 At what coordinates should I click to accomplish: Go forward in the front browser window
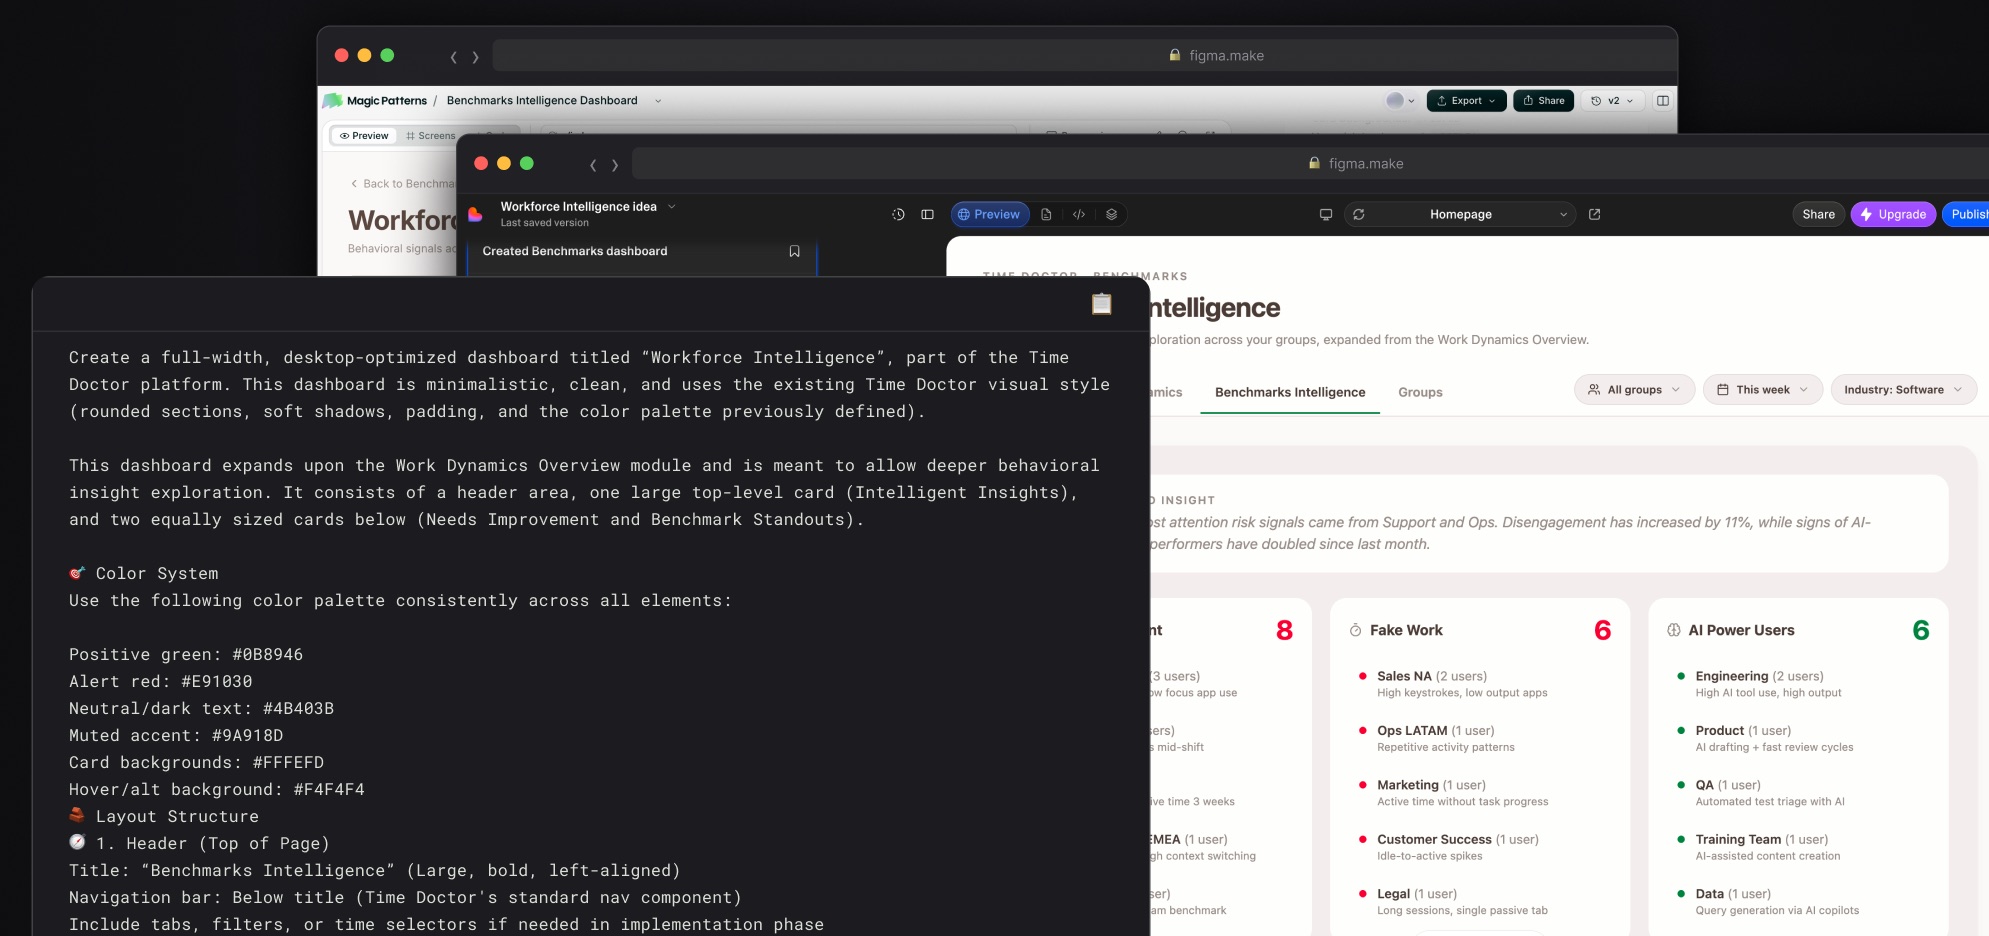615,165
